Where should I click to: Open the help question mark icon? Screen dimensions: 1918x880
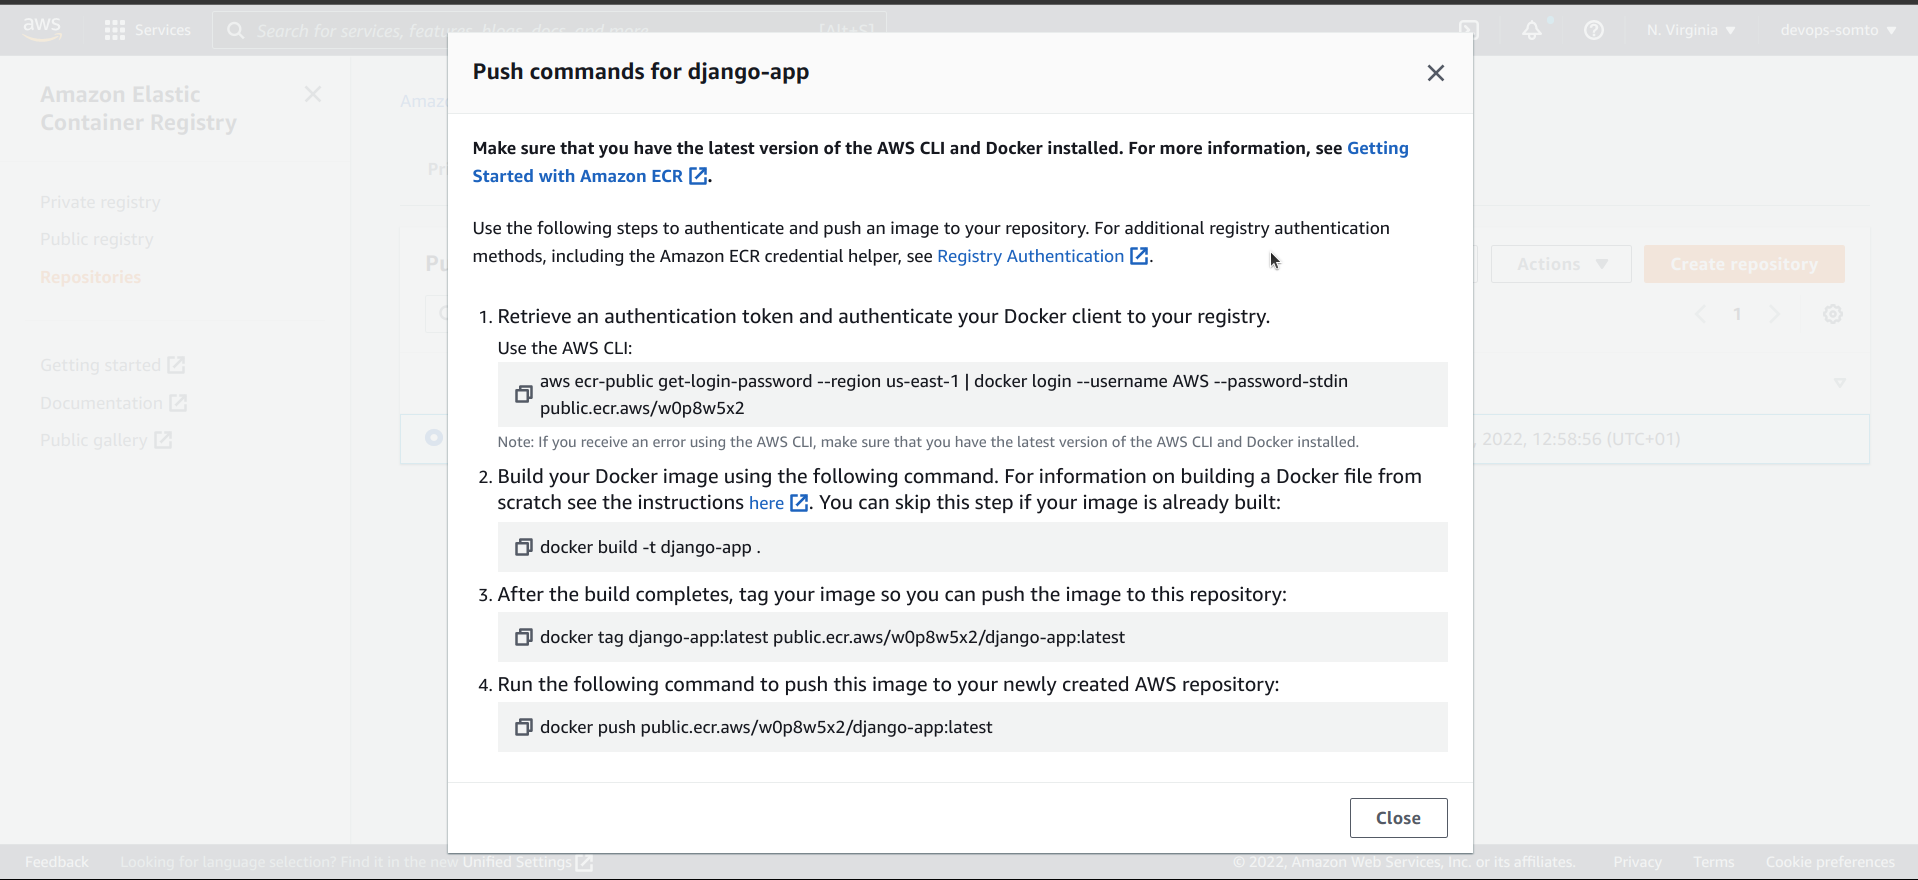[x=1594, y=30]
